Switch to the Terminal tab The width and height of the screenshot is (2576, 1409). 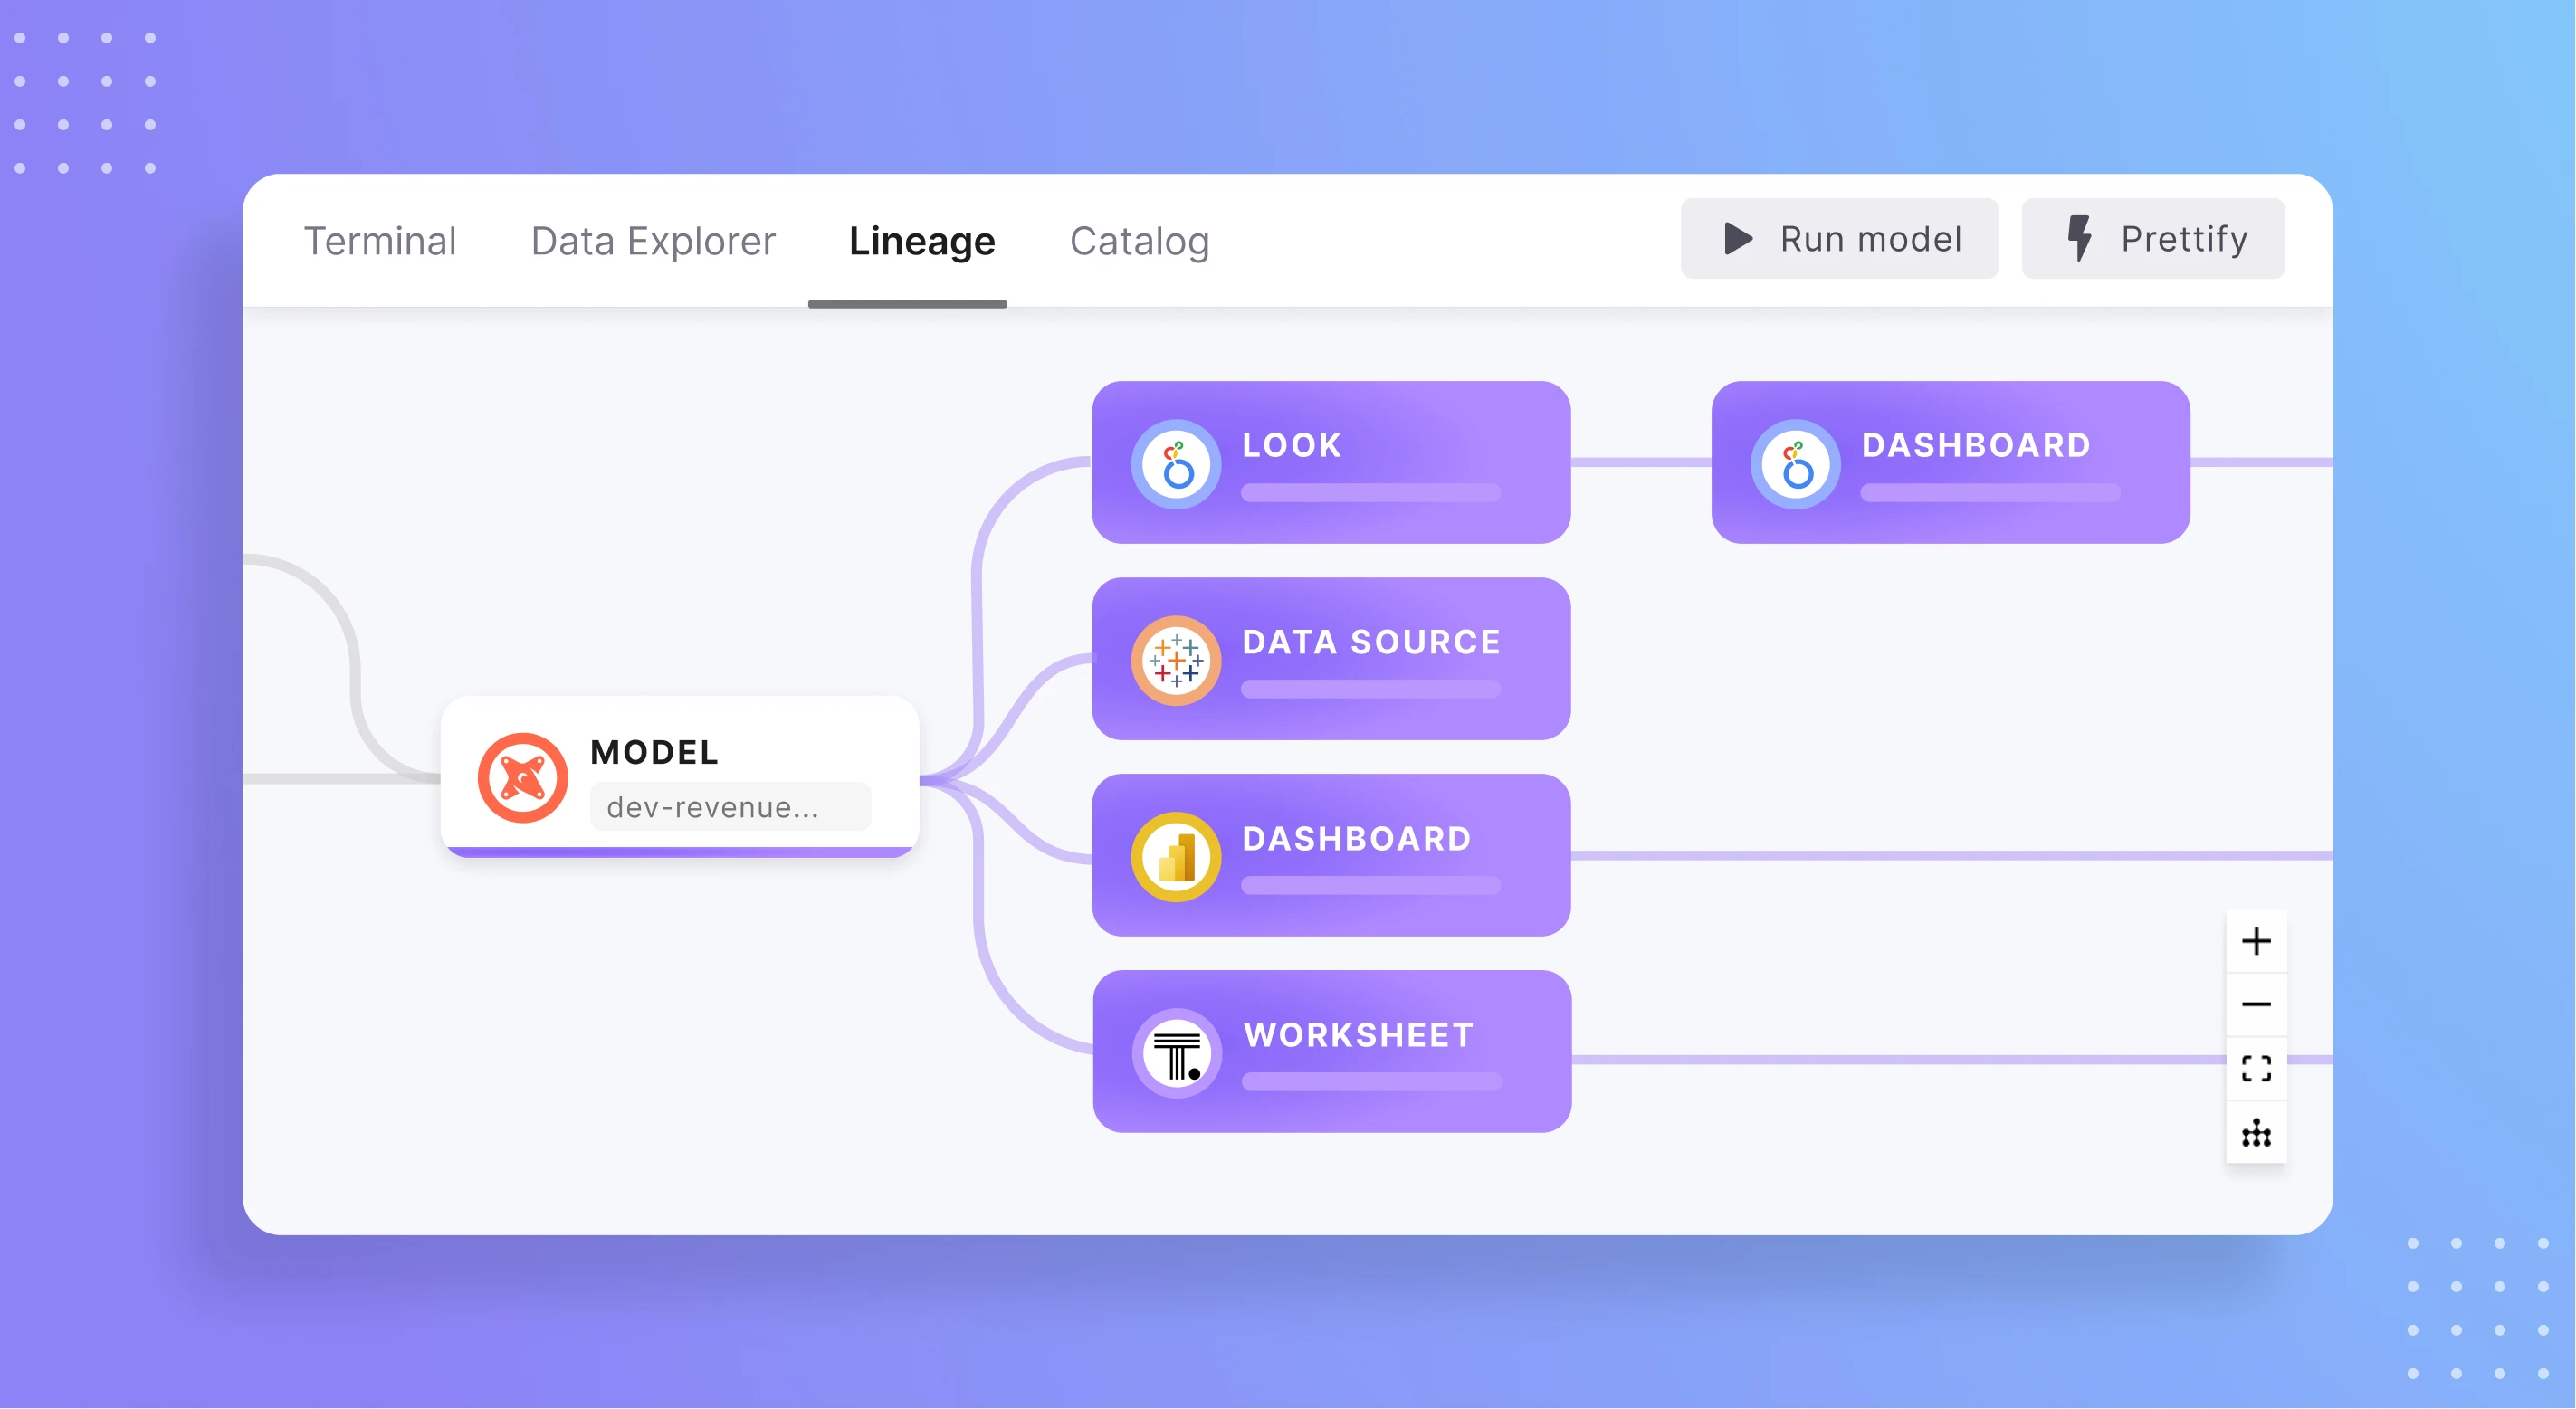[380, 241]
